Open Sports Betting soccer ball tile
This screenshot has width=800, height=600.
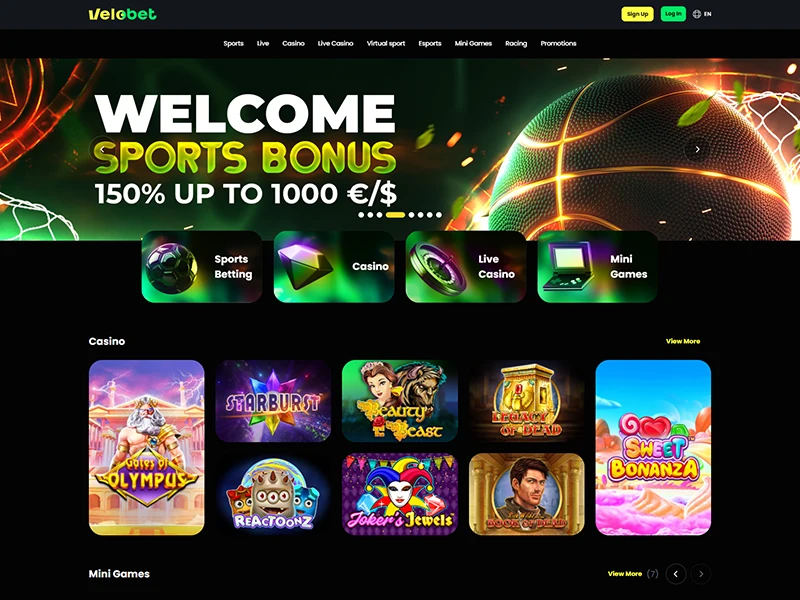click(202, 267)
